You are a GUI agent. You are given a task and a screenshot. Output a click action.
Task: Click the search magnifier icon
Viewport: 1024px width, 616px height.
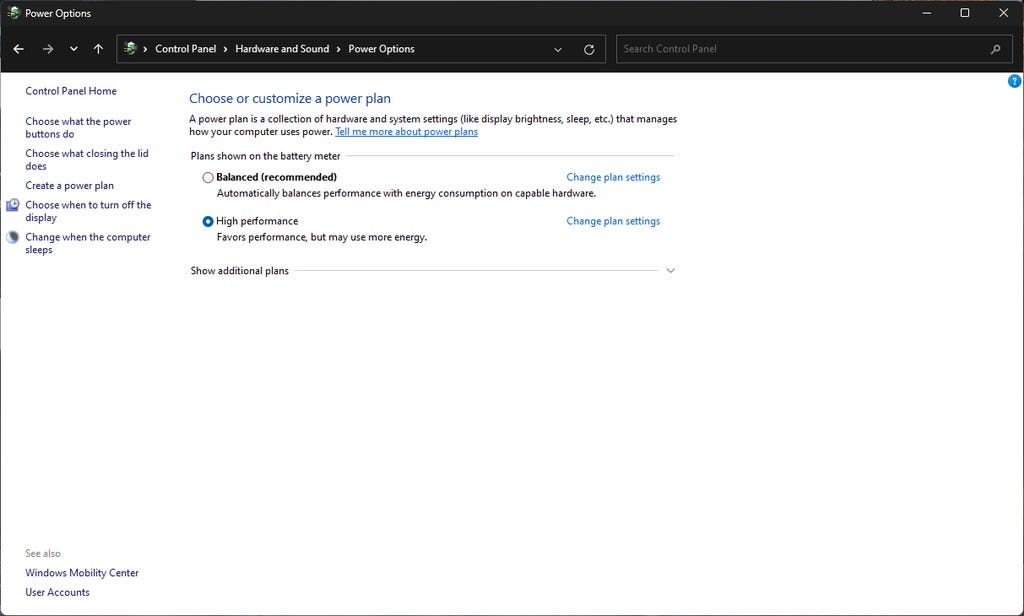[x=995, y=49]
